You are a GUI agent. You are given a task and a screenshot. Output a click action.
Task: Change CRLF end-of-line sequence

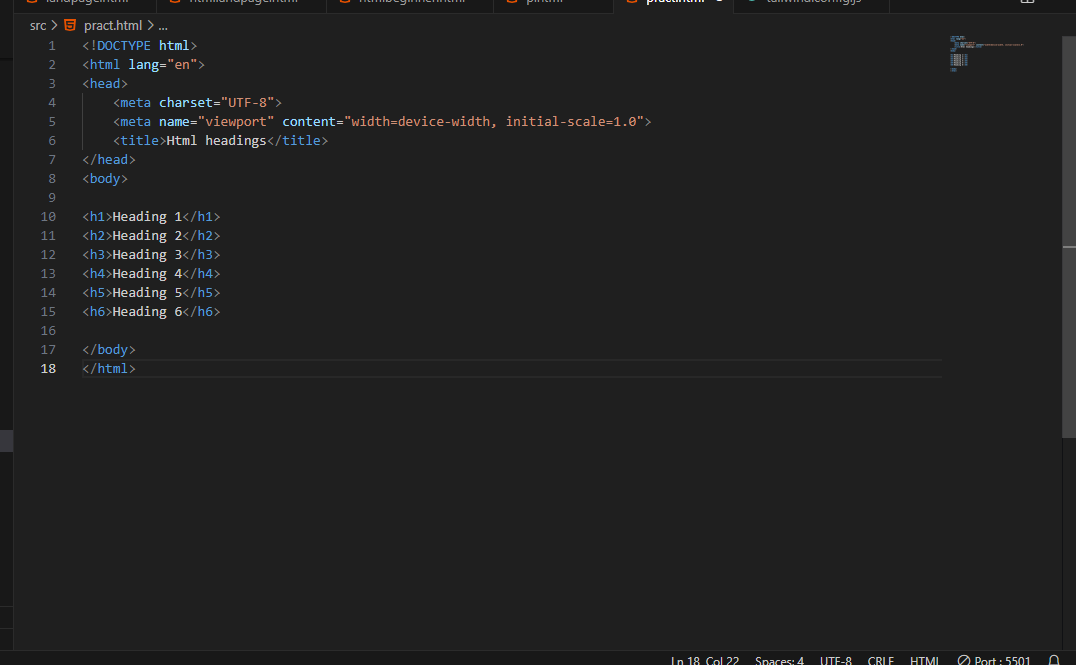pyautogui.click(x=880, y=660)
